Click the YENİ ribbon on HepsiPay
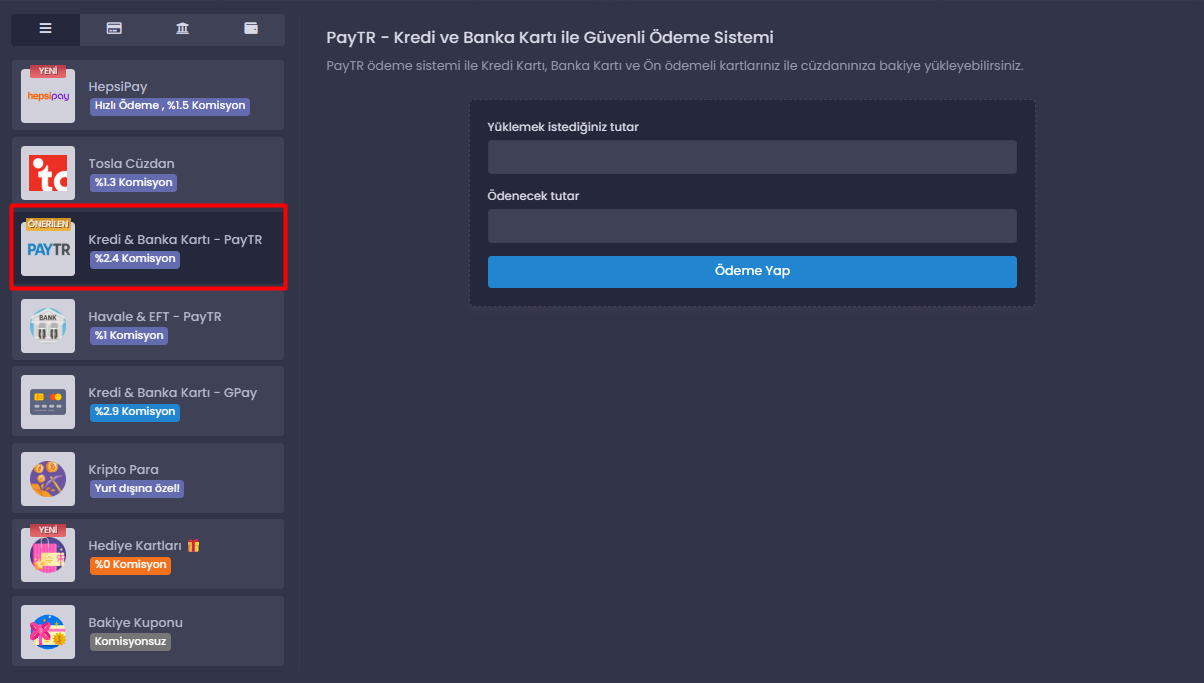 48,71
